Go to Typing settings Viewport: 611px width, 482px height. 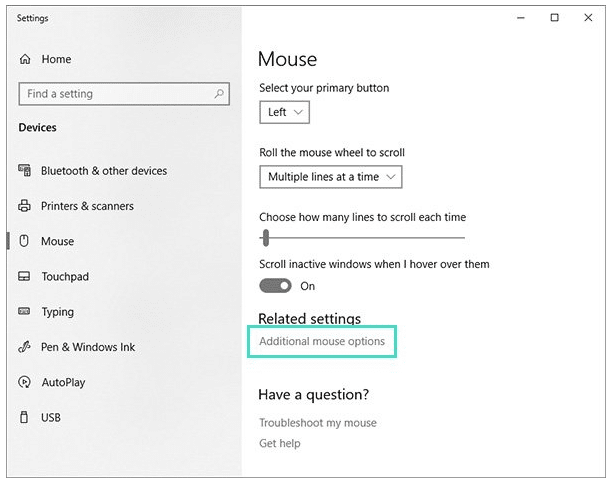coord(57,312)
